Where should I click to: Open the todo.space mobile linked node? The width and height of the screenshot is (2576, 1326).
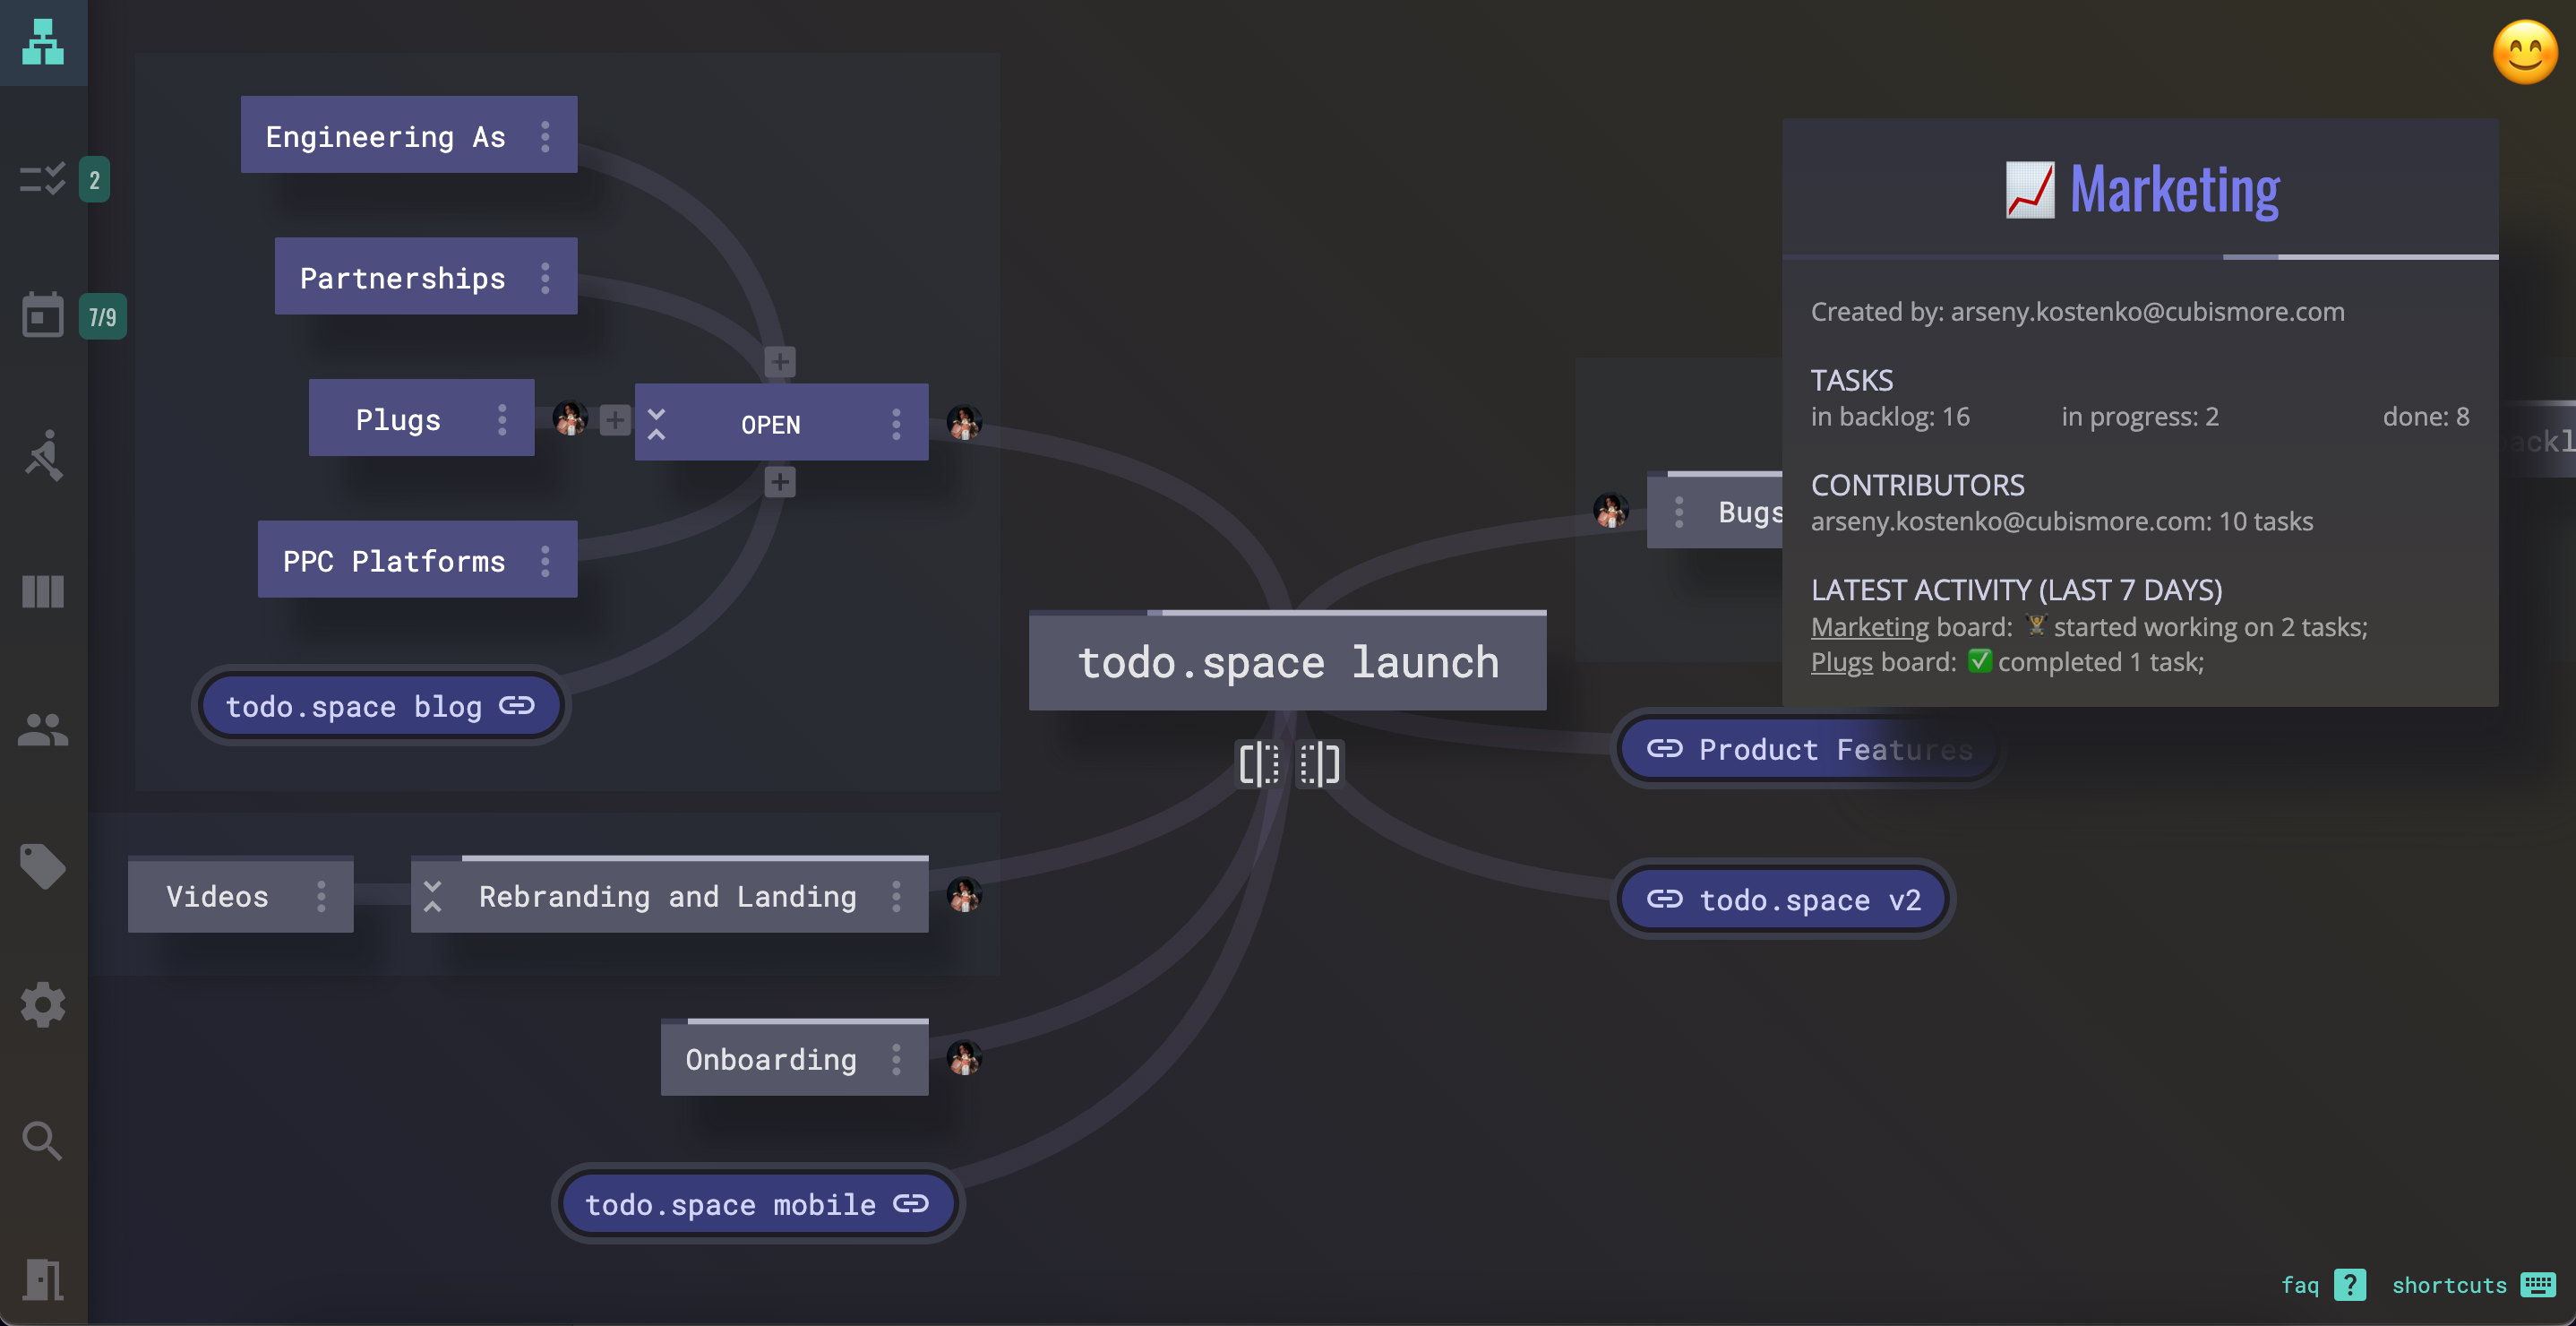757,1203
